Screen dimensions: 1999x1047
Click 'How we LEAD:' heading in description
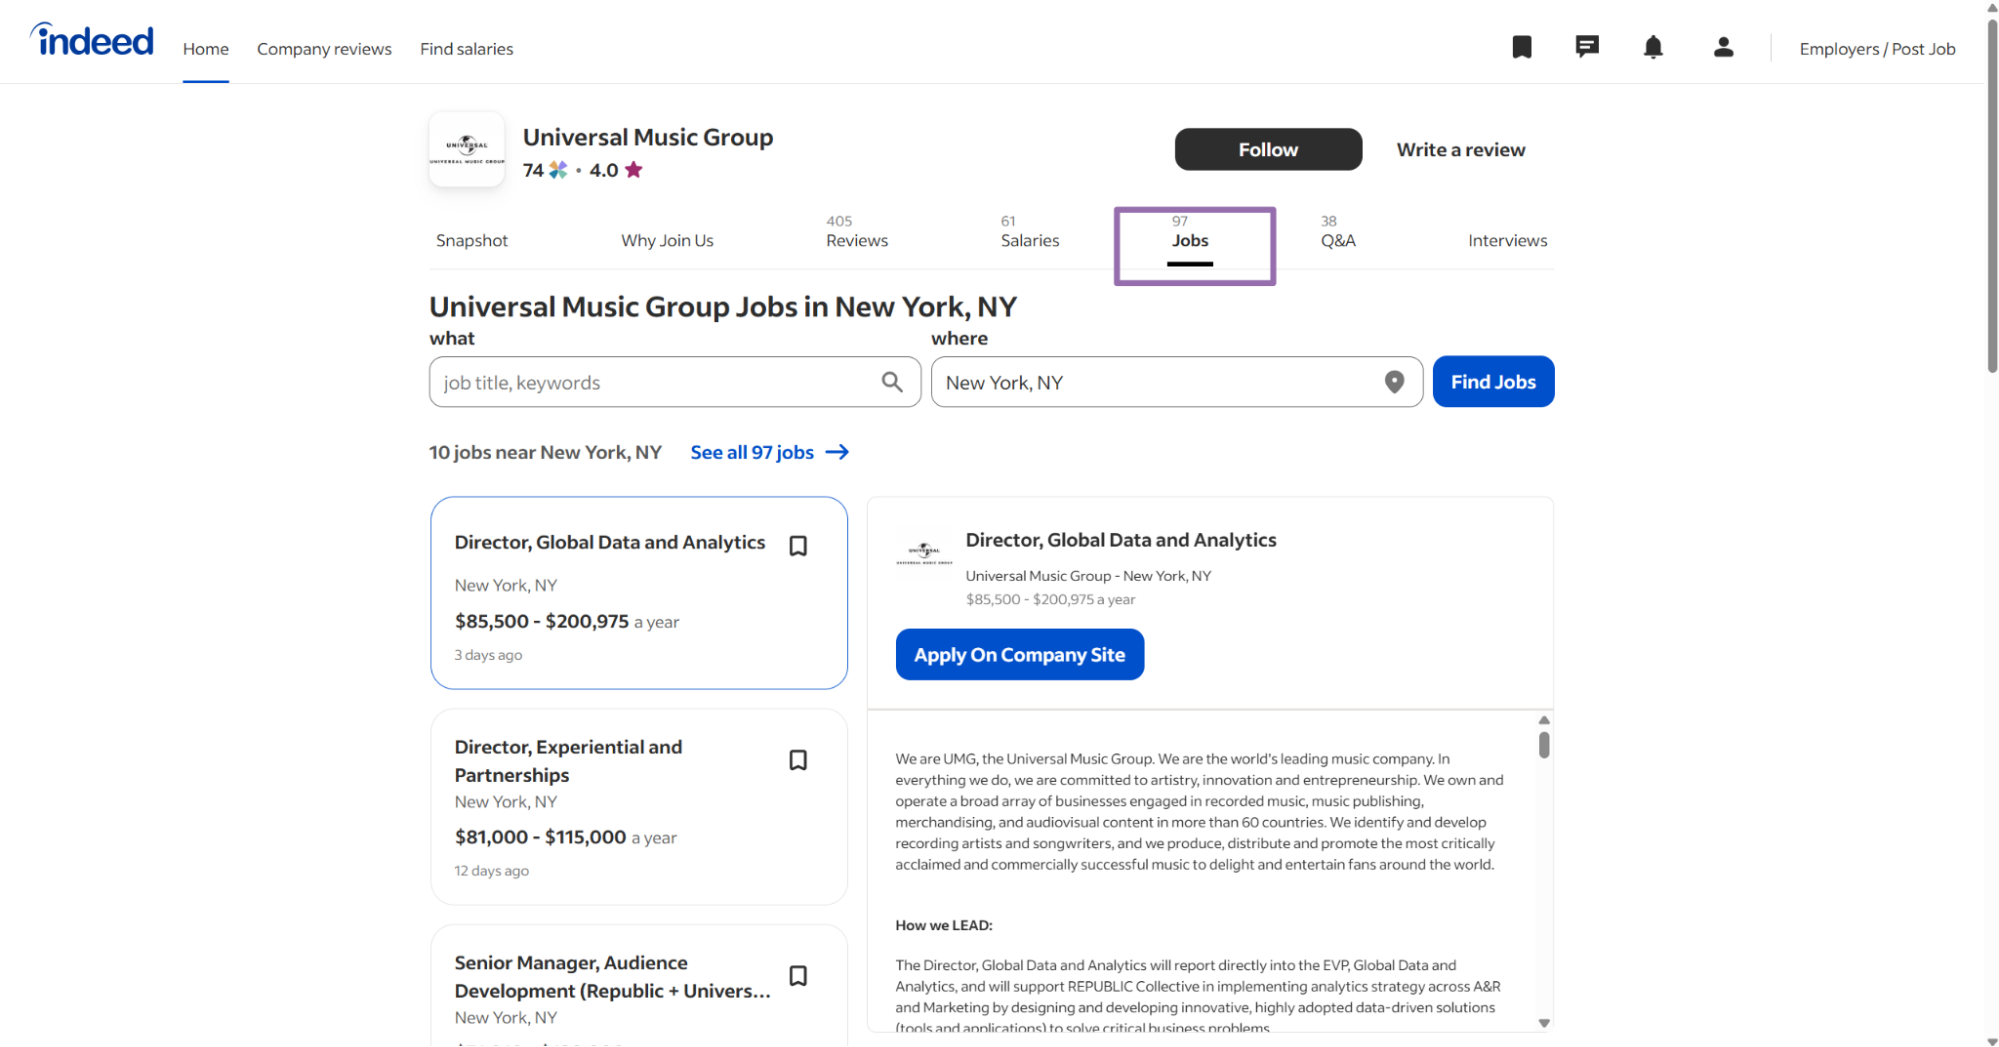(x=944, y=925)
